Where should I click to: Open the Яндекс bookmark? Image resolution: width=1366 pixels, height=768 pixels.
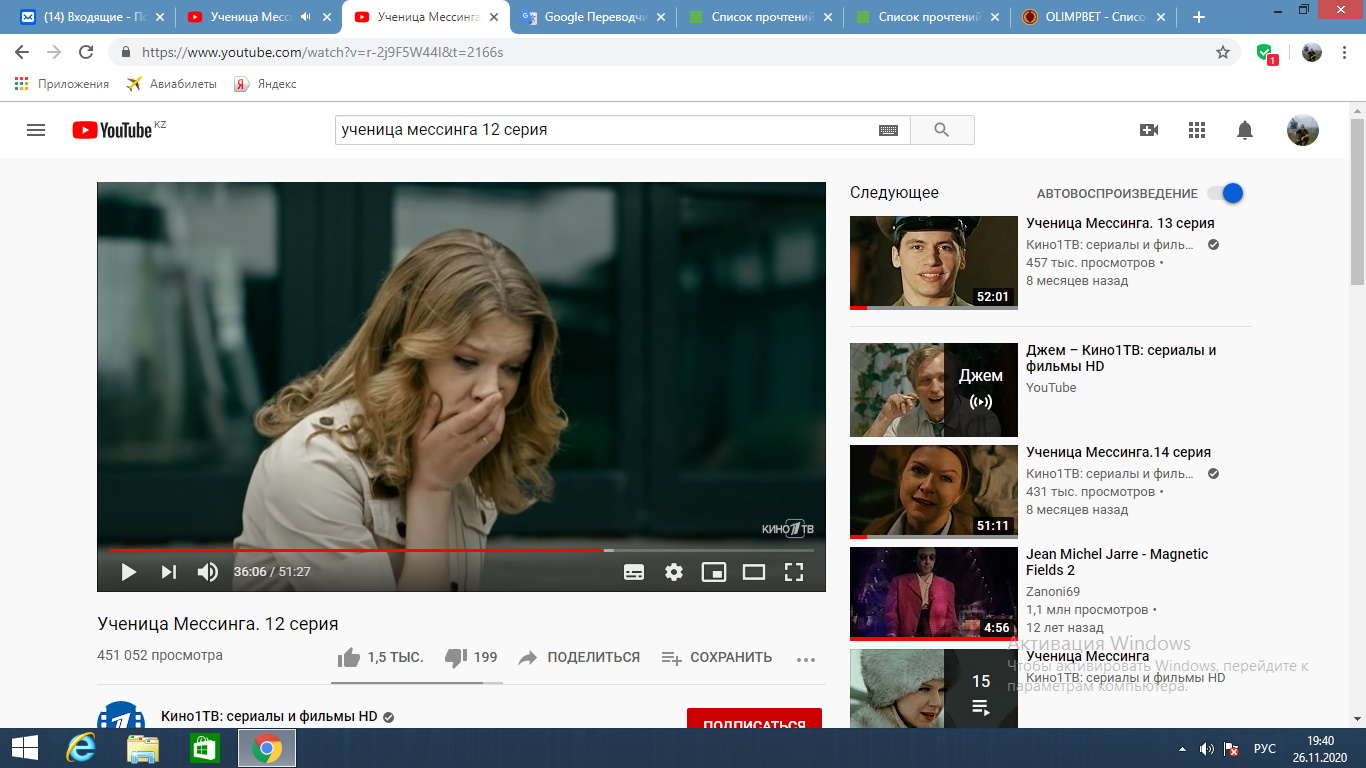(265, 84)
